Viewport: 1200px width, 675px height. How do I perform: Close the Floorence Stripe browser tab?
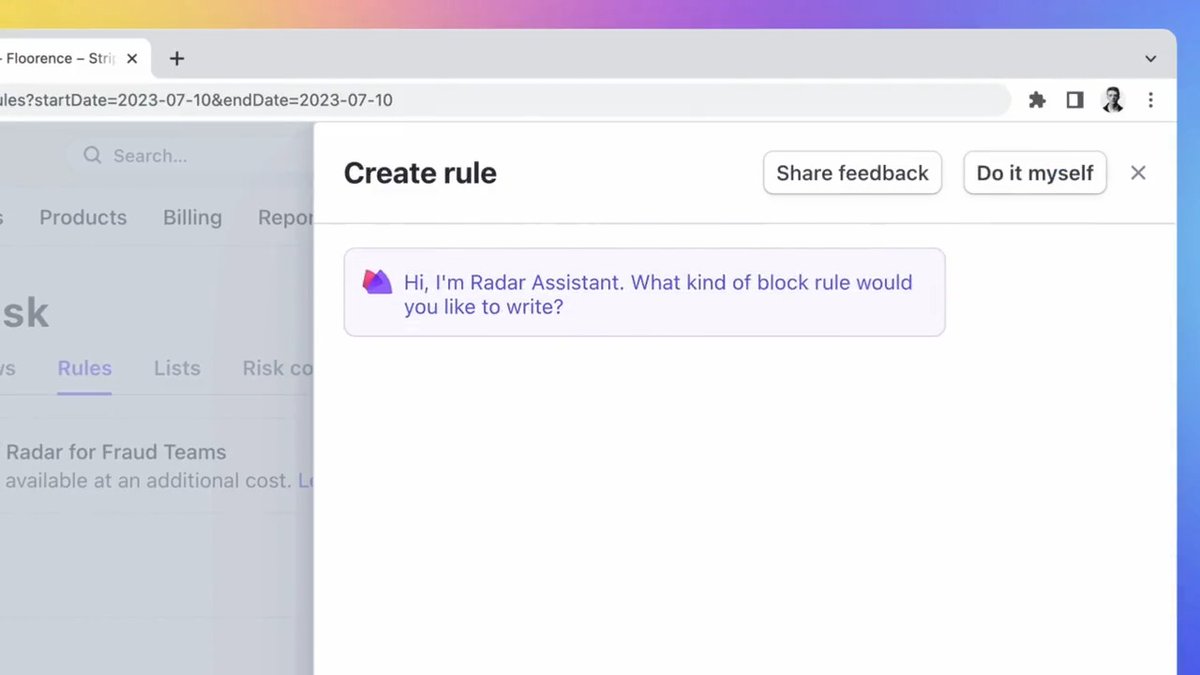tap(132, 59)
